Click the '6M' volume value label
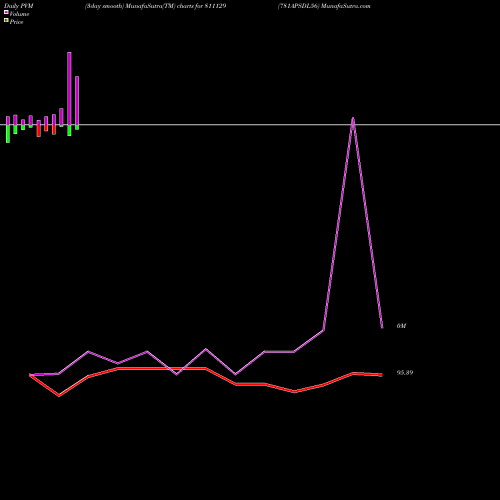The height and width of the screenshot is (500, 500). click(401, 326)
